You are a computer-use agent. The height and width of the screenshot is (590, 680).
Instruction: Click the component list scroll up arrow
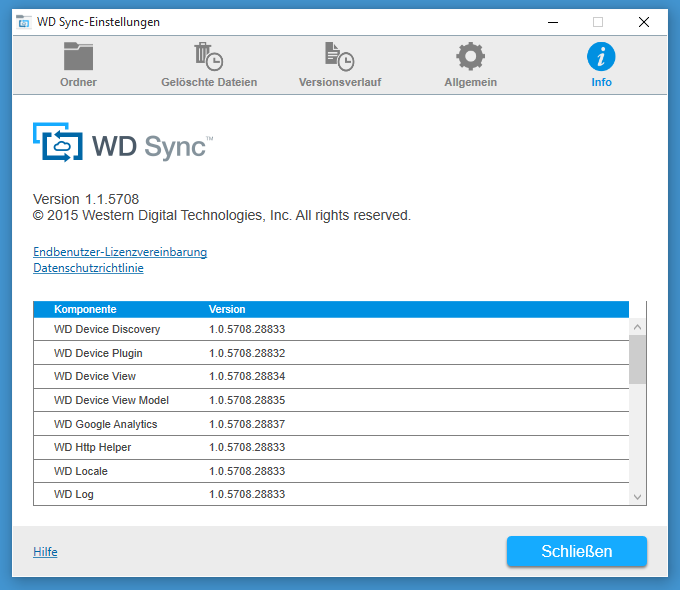pyautogui.click(x=637, y=327)
